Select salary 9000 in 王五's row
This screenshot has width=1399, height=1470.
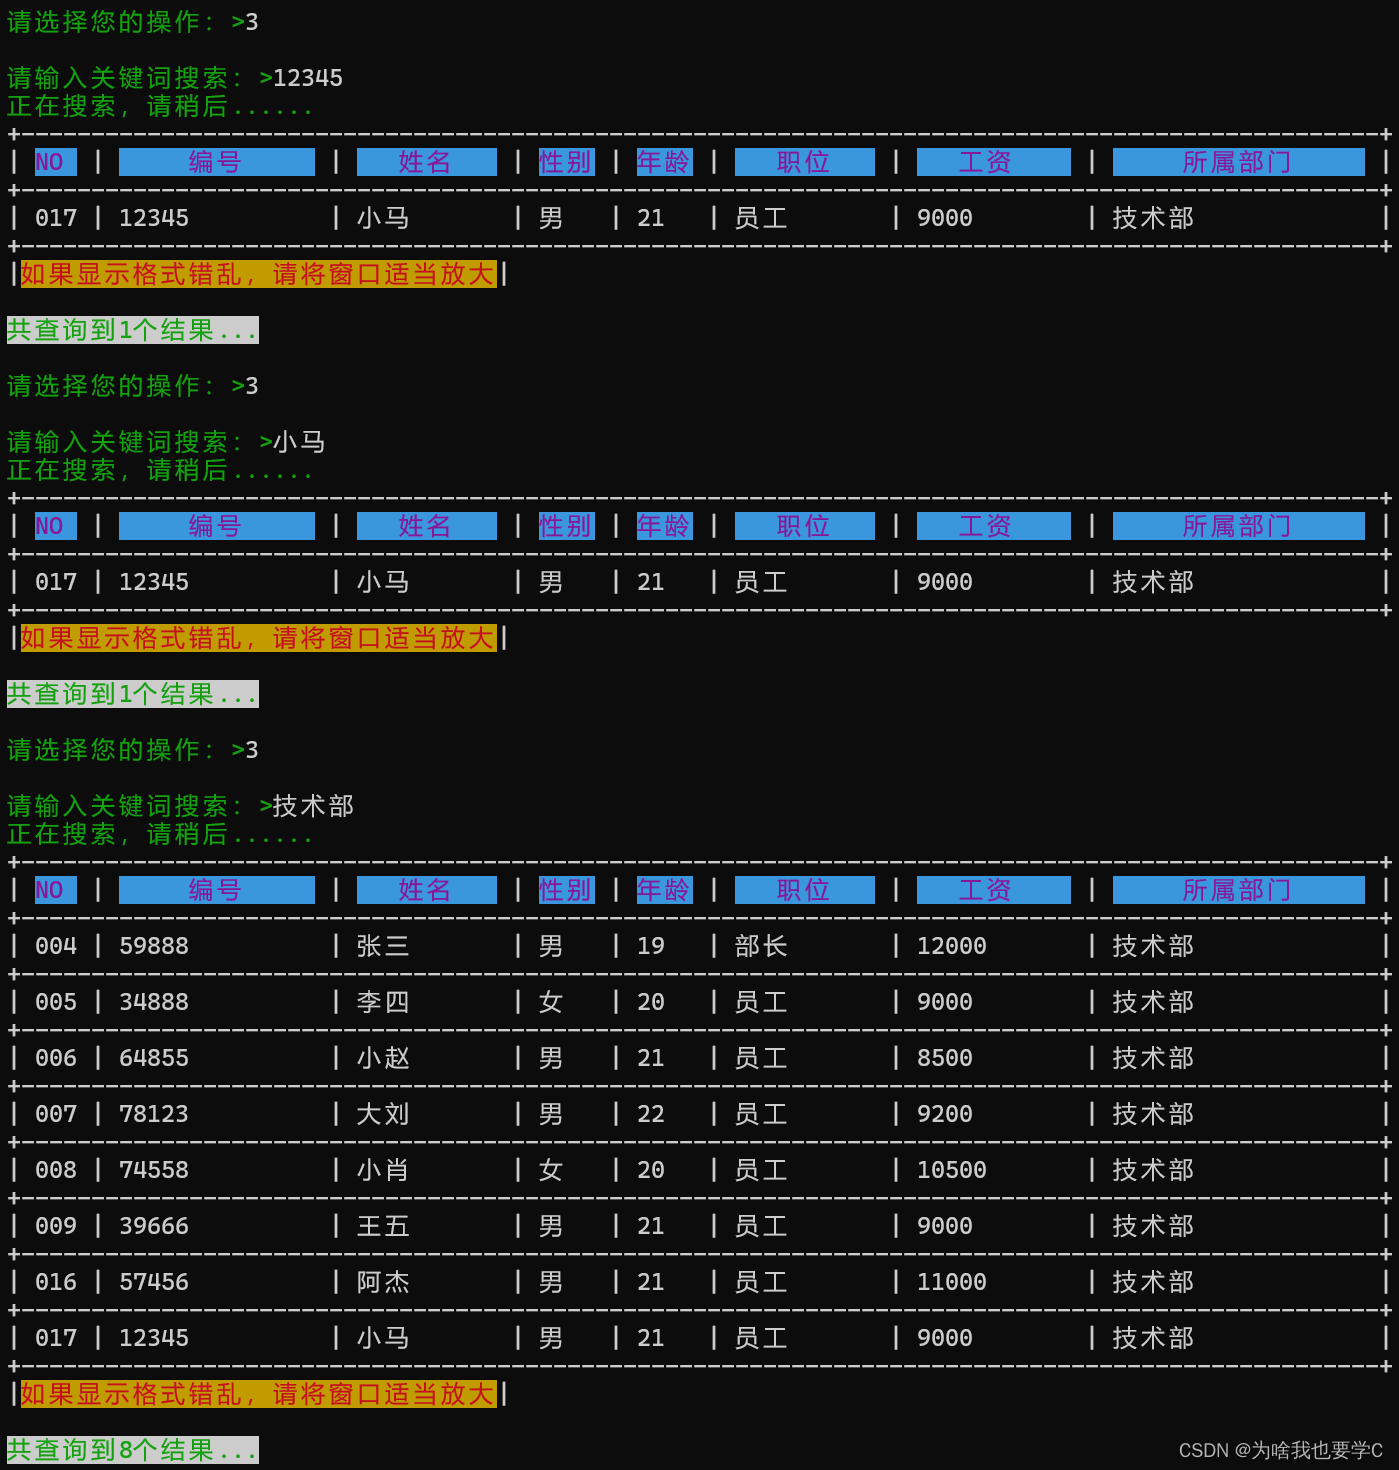tap(945, 1226)
